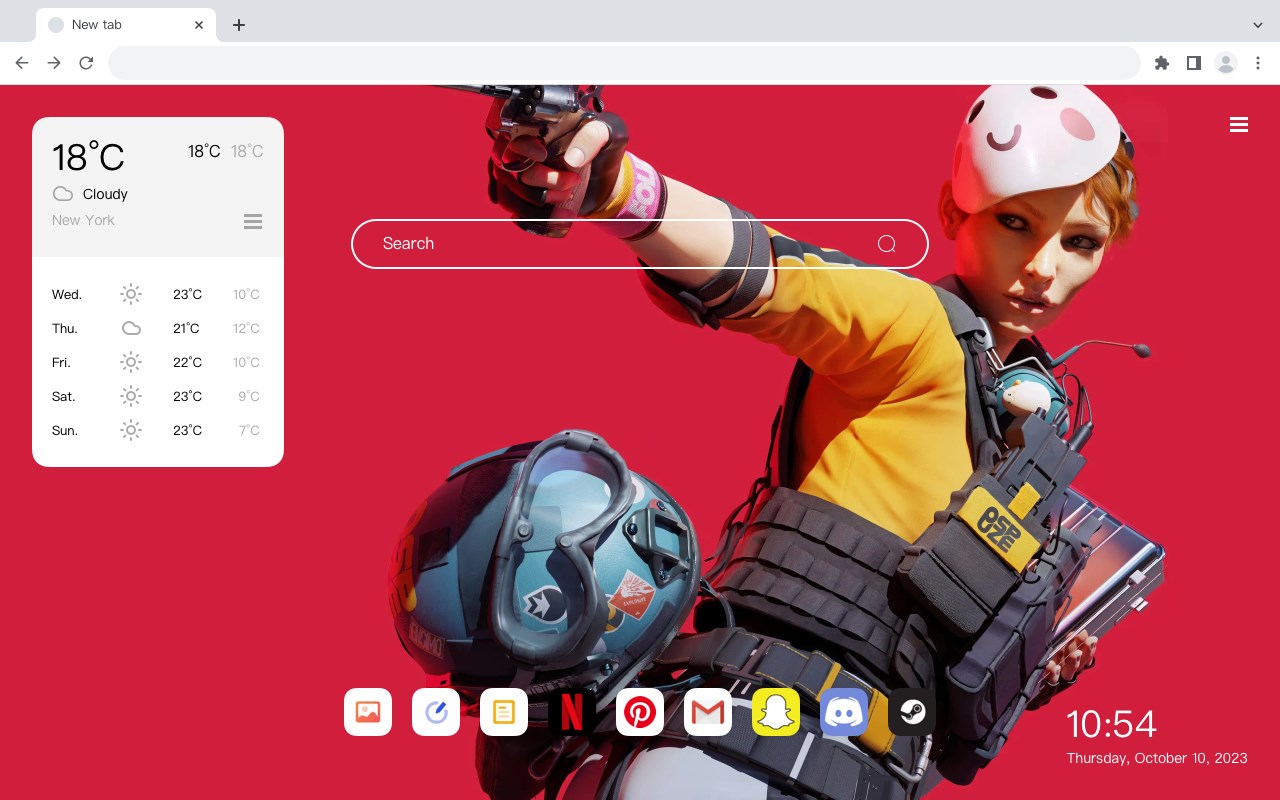Open the Chrome three-dot menu

(1258, 63)
